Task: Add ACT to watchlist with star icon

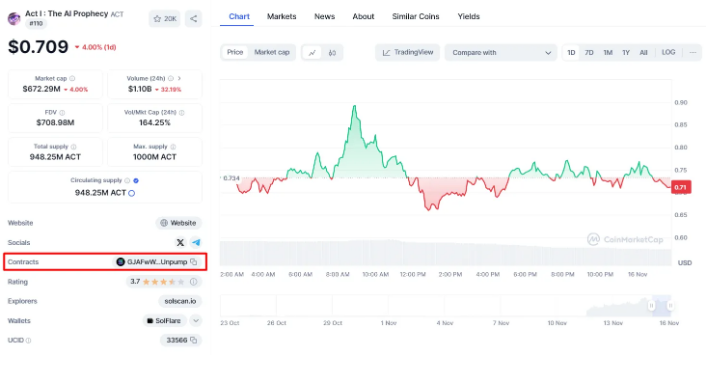Action: pyautogui.click(x=164, y=19)
